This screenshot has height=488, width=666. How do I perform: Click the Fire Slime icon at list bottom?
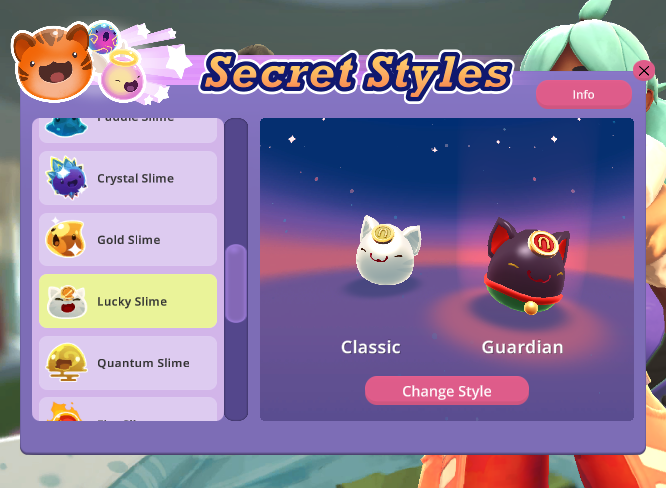point(64,411)
